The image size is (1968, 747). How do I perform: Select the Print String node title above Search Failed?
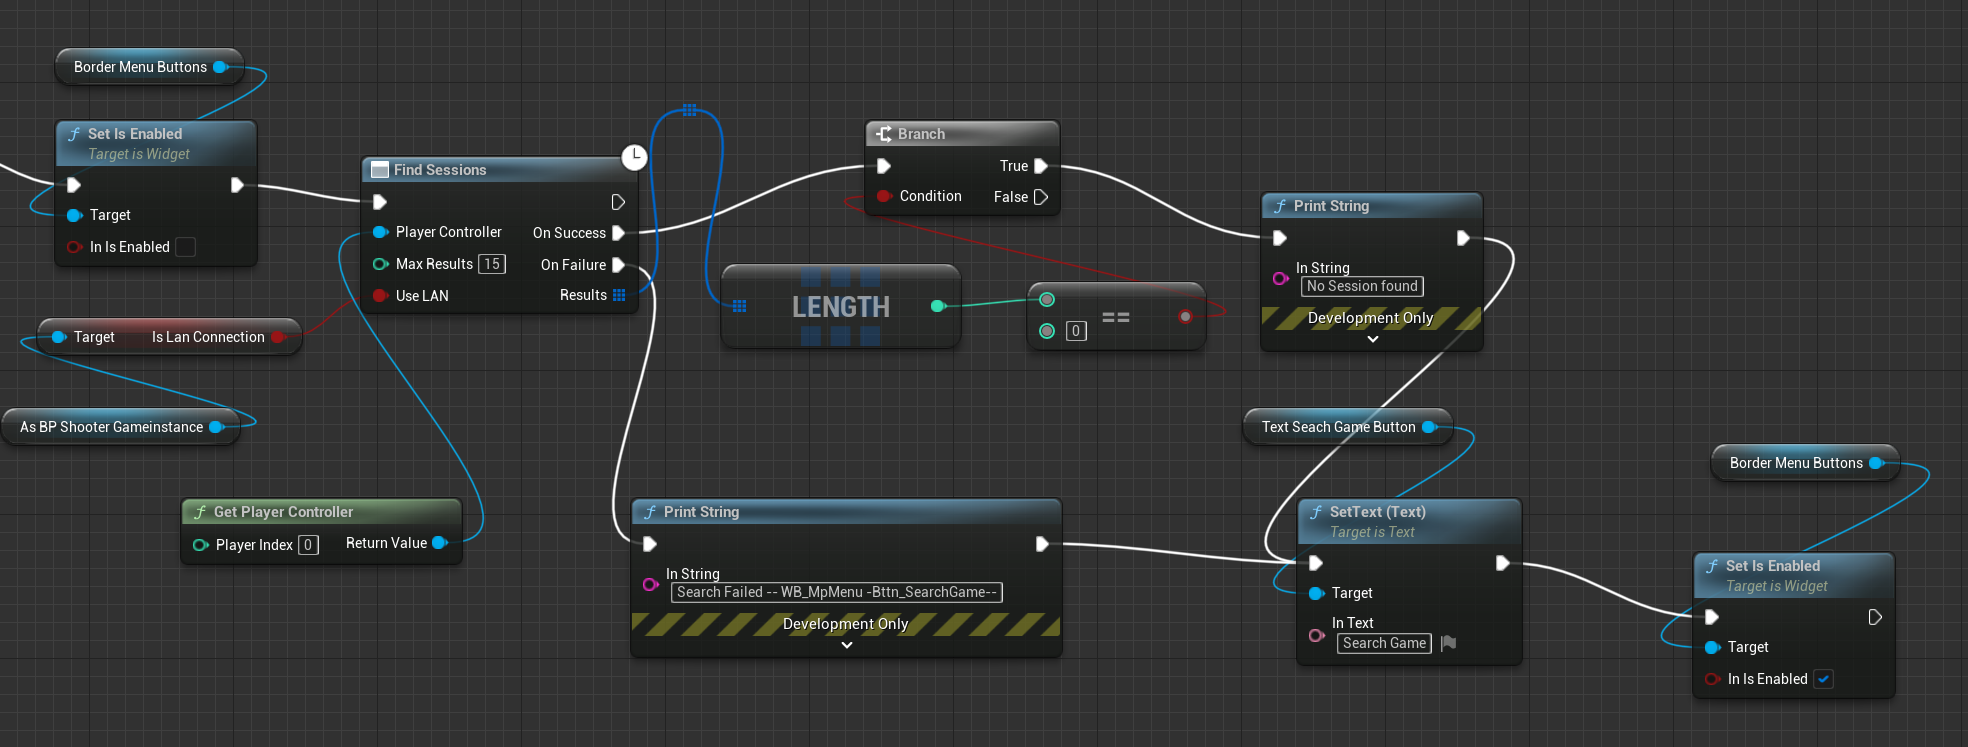coord(701,512)
